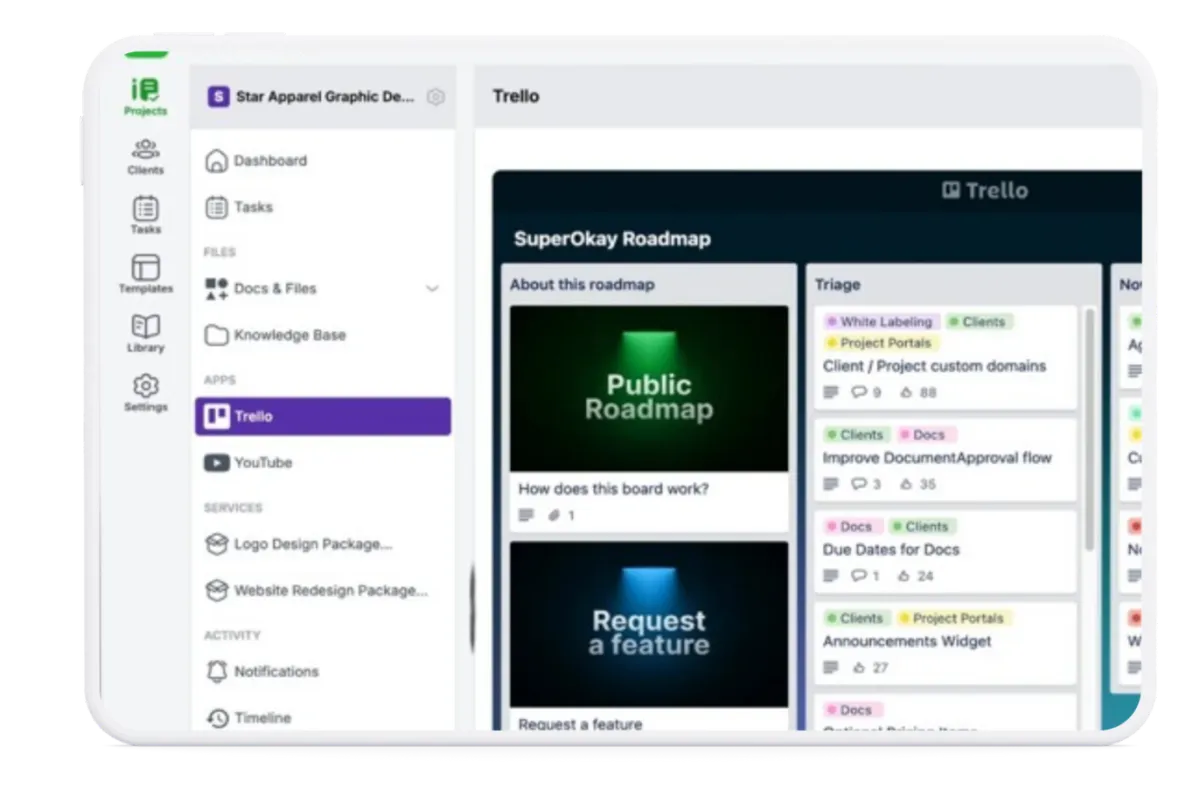
Task: Open the Timeline activity item
Action: (323, 717)
